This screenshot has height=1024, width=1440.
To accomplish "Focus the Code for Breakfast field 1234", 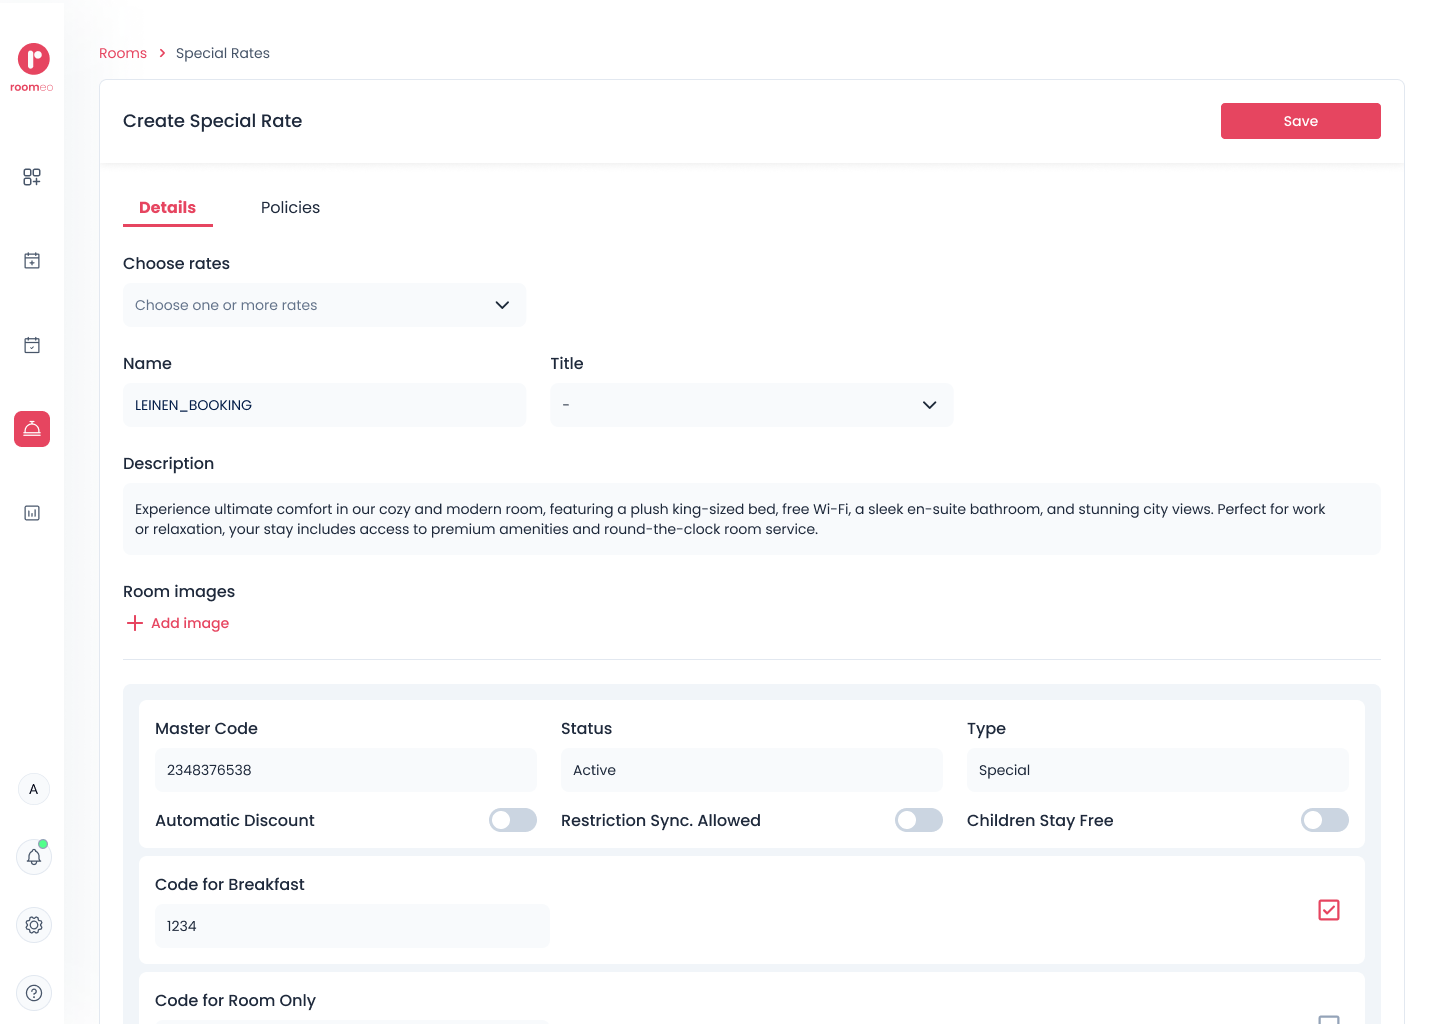I will pos(352,926).
